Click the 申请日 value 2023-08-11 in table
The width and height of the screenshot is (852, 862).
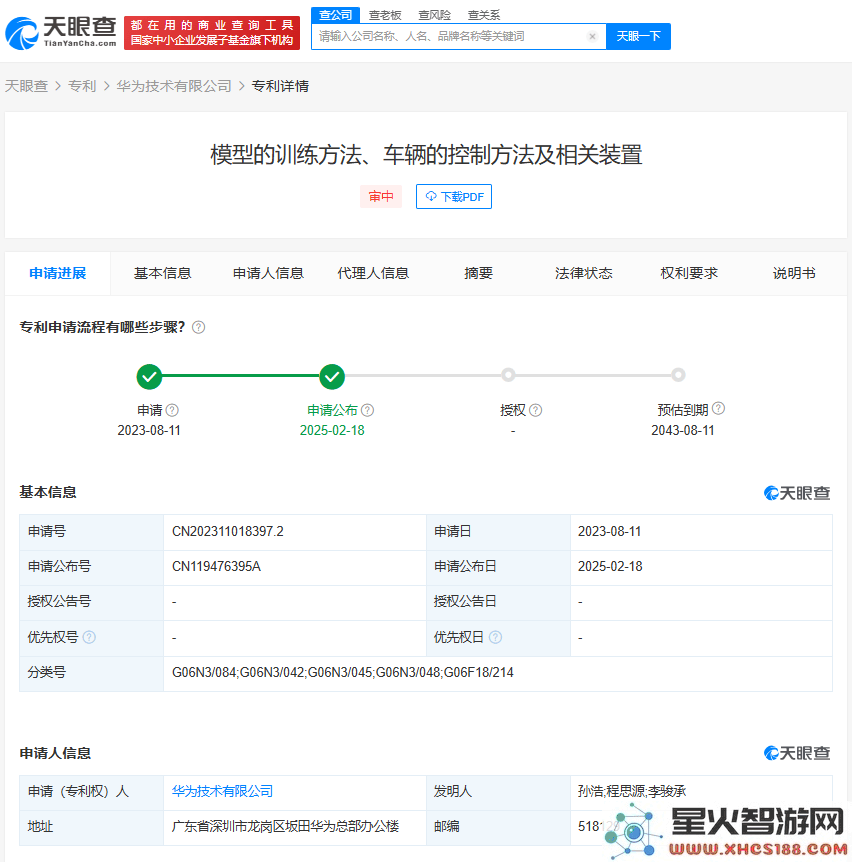pos(610,532)
